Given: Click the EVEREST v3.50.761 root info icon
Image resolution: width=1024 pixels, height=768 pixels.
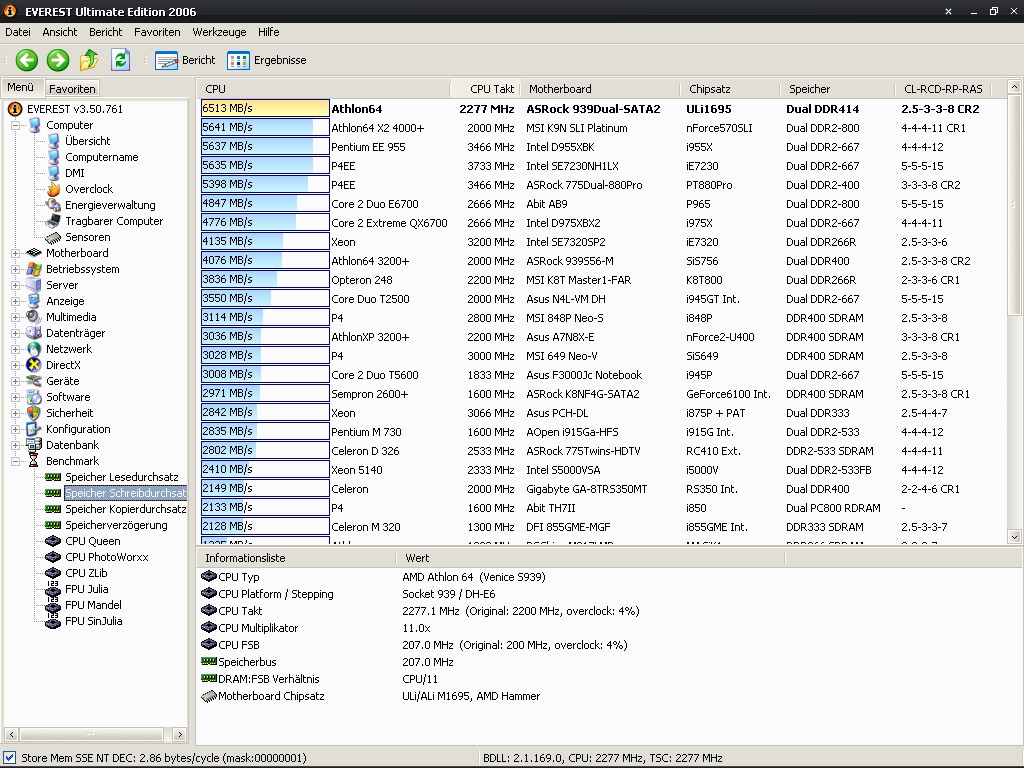Looking at the screenshot, I should click(x=15, y=109).
